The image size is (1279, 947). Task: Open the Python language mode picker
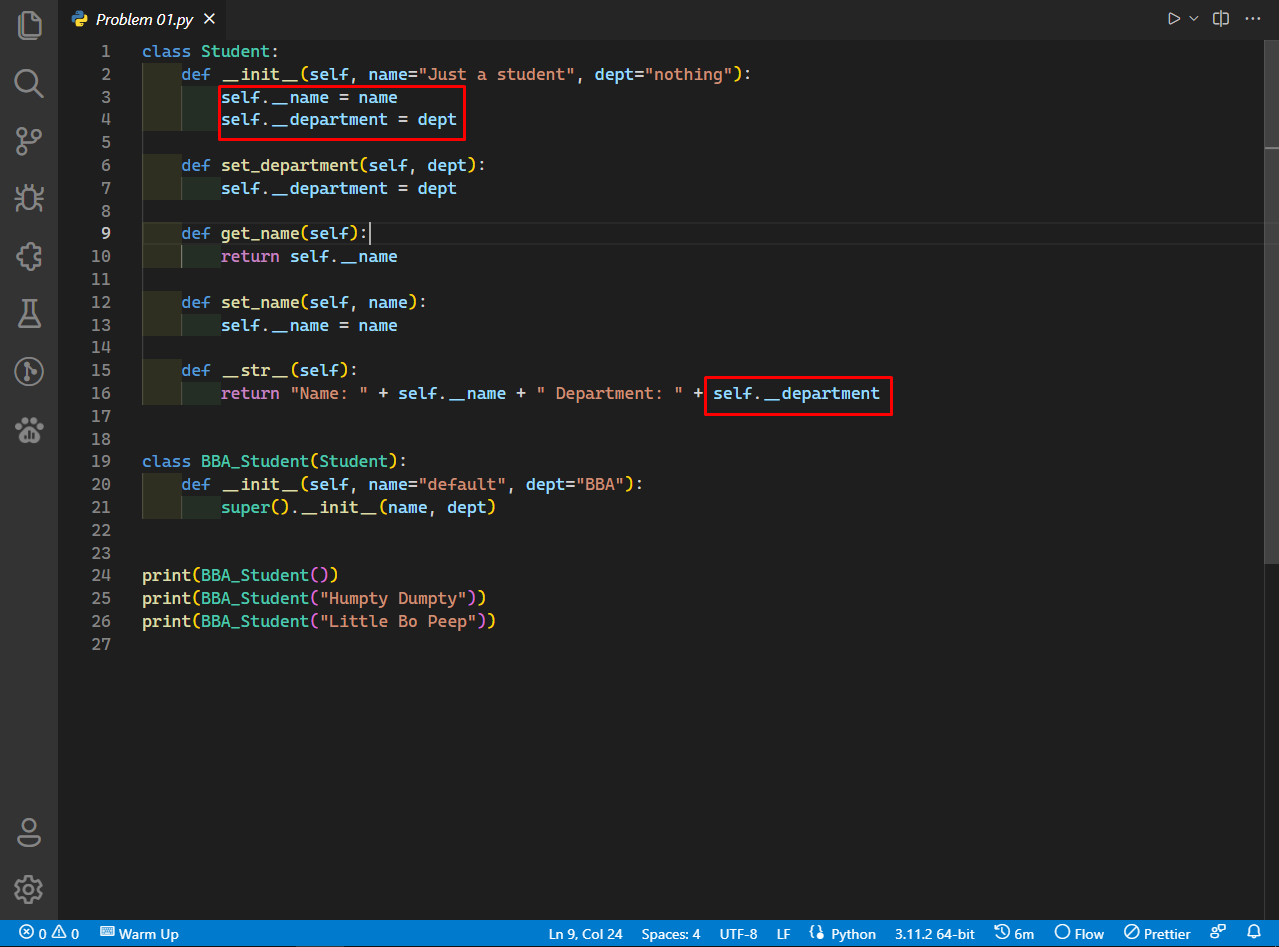843,933
